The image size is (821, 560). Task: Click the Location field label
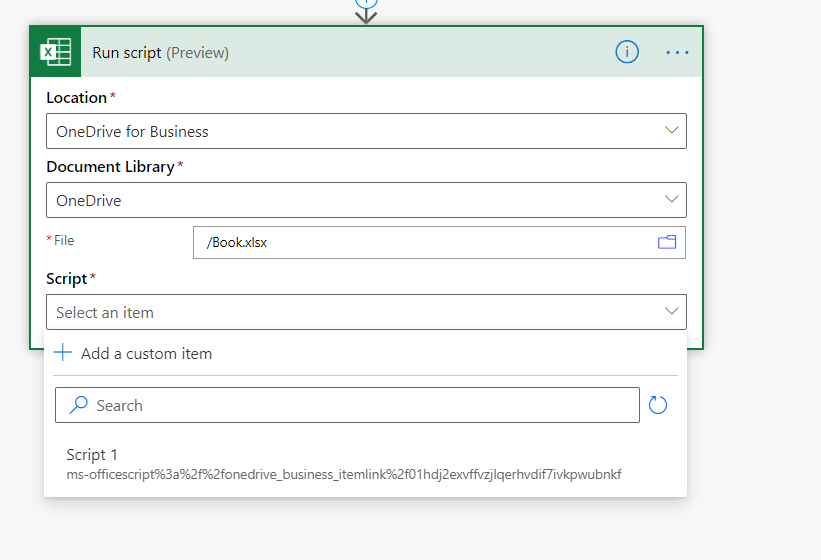[x=76, y=98]
